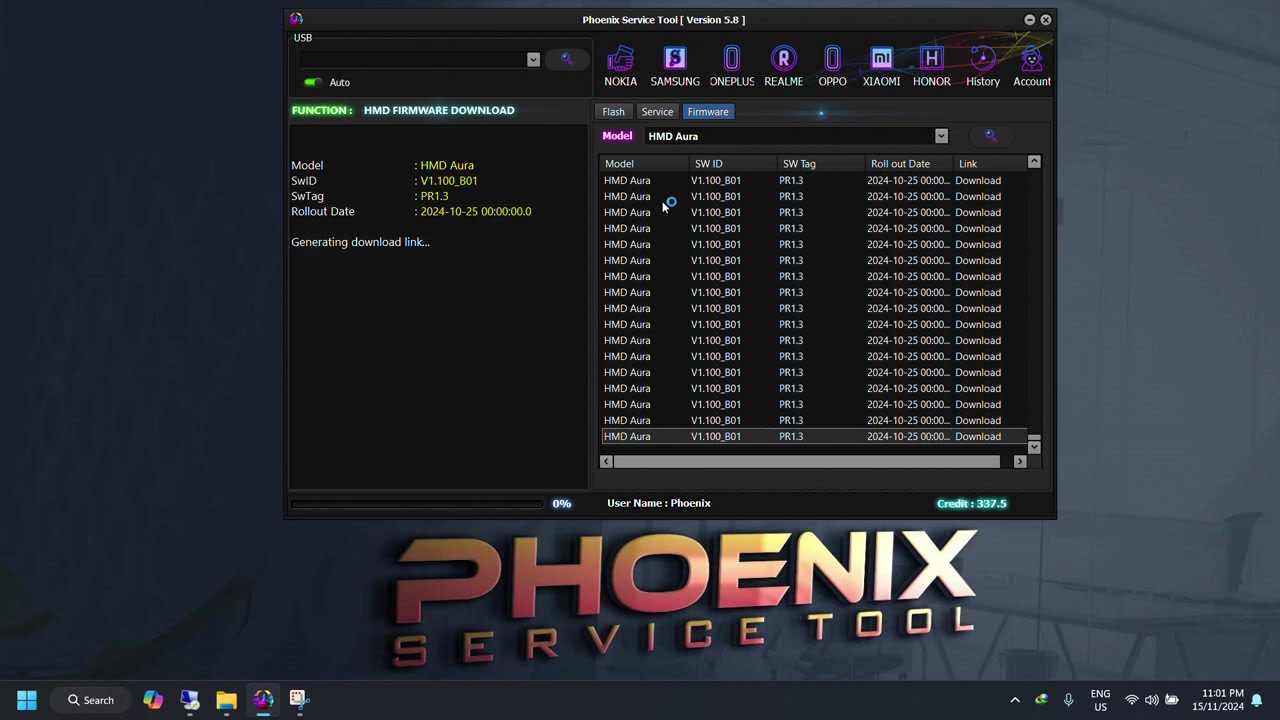Viewport: 1280px width, 720px height.
Task: Open the clock showing 11:01 PM
Action: (x=1218, y=700)
